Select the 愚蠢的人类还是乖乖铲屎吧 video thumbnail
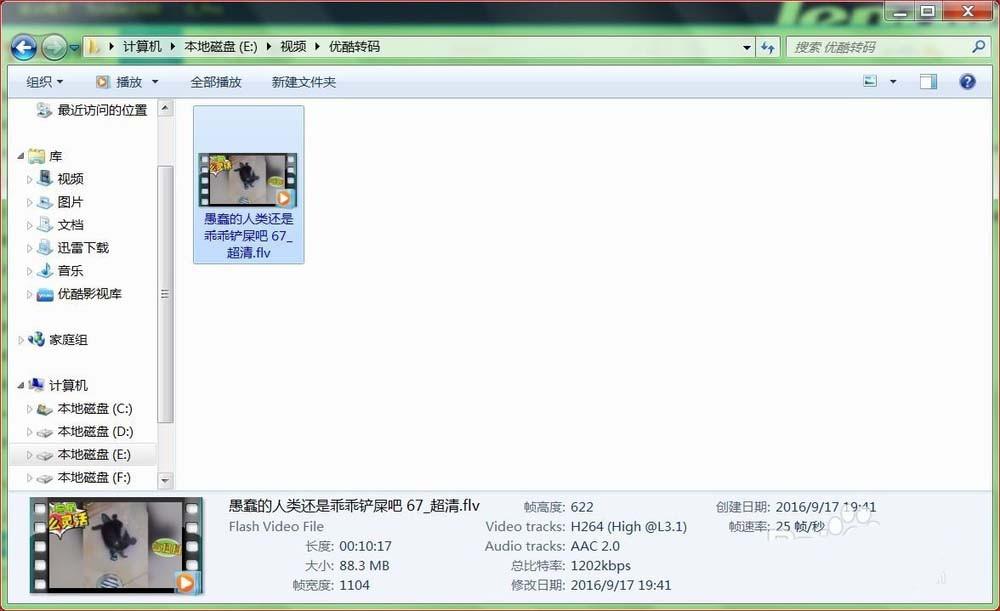 (x=247, y=180)
